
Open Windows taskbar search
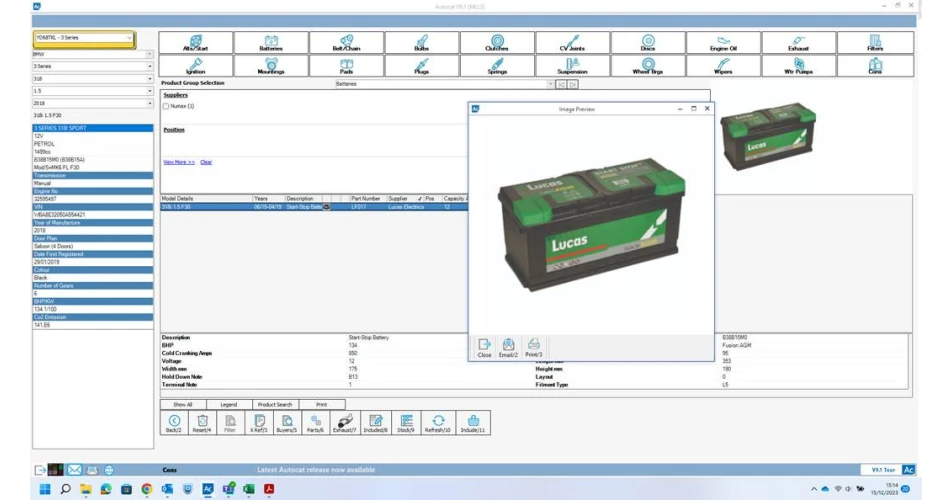[66, 489]
